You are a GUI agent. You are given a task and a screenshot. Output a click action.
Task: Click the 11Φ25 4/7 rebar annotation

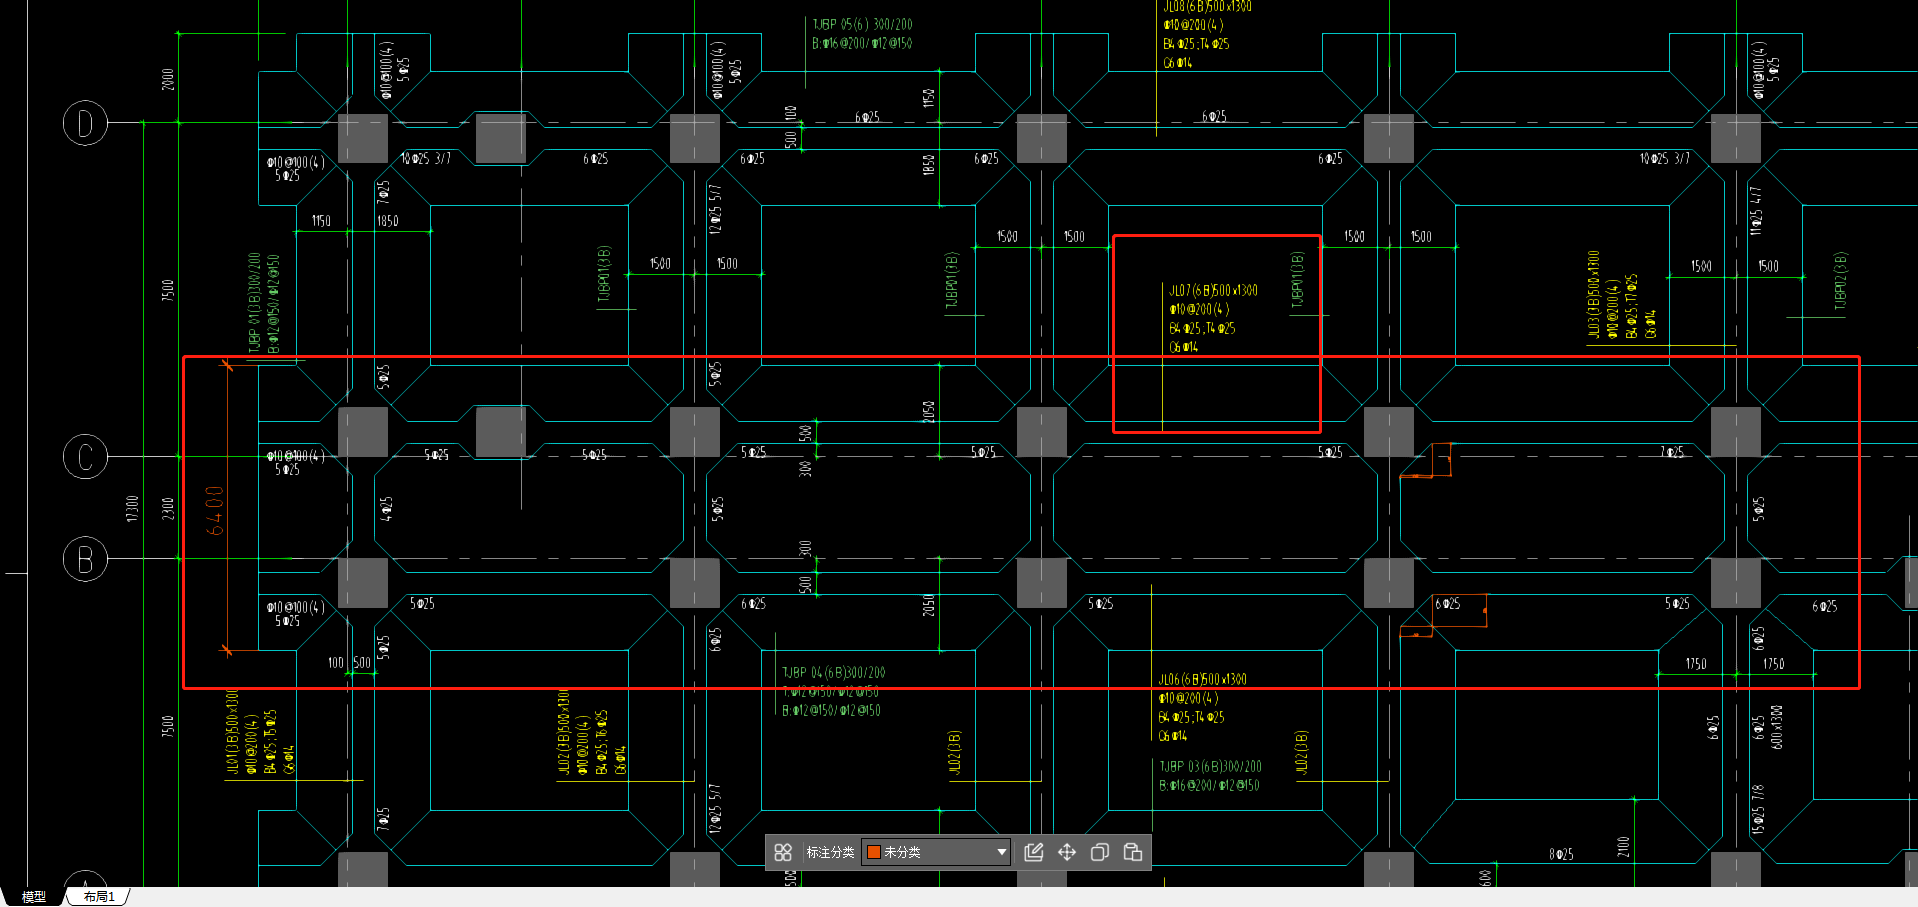(x=1755, y=211)
